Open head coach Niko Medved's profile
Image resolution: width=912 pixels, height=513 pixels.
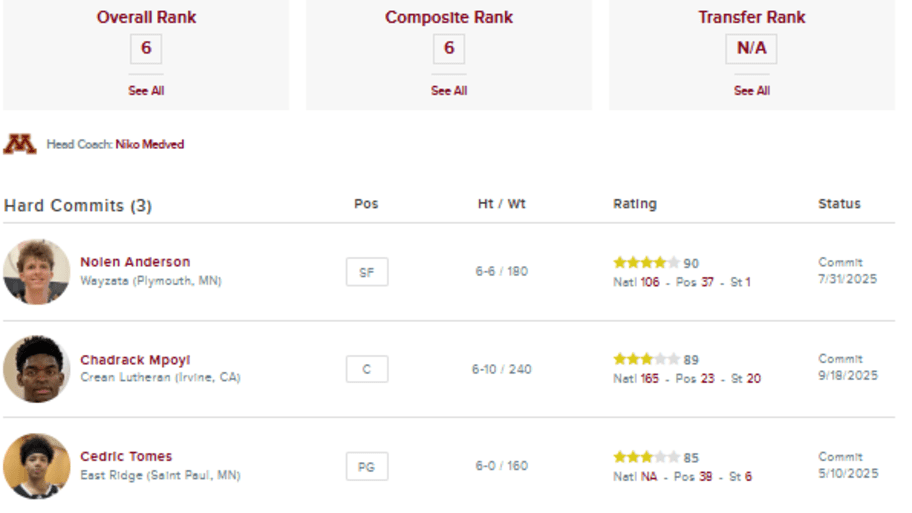(x=149, y=144)
